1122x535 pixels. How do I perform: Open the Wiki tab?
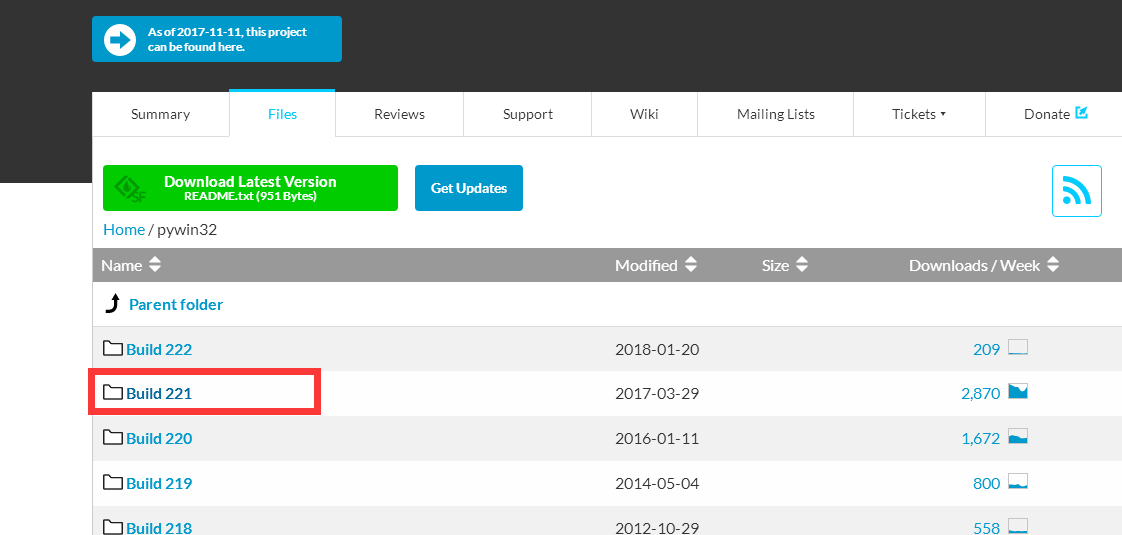pos(644,114)
